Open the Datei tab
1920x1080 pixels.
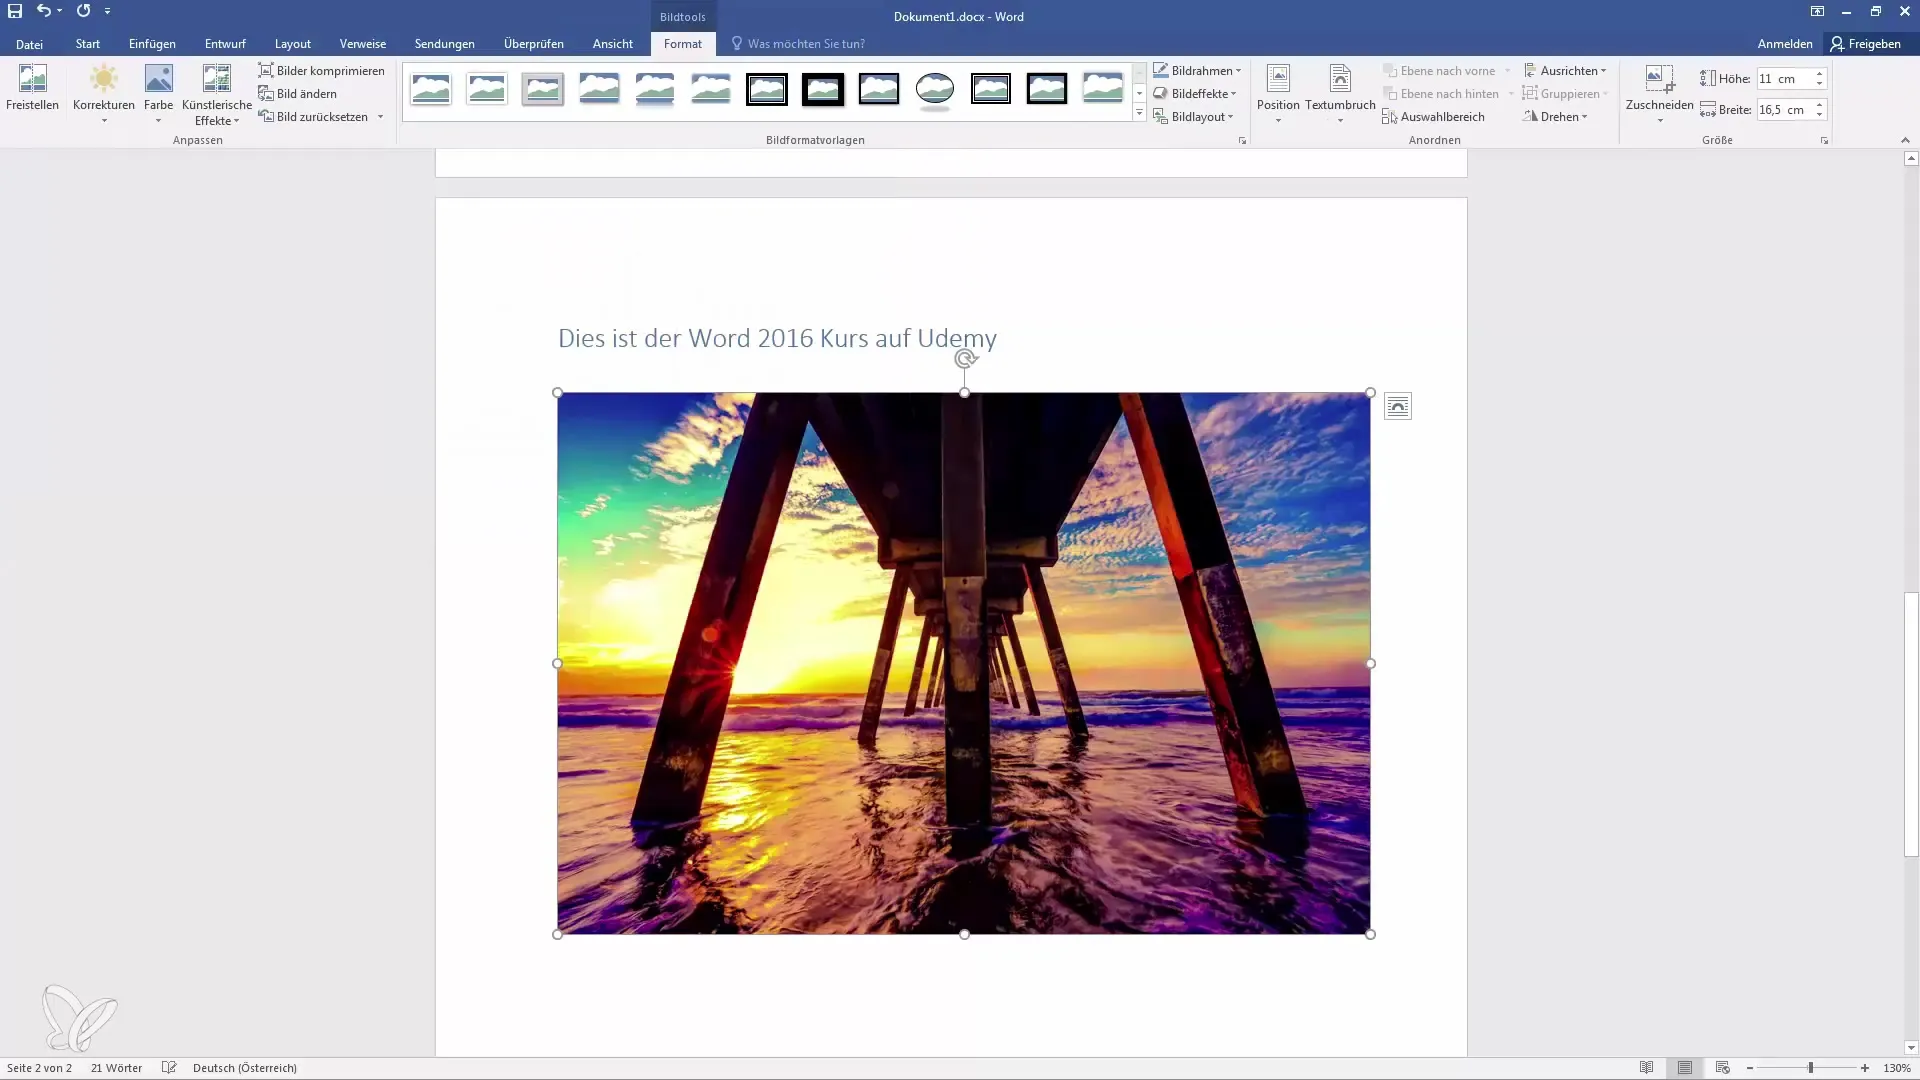29,44
